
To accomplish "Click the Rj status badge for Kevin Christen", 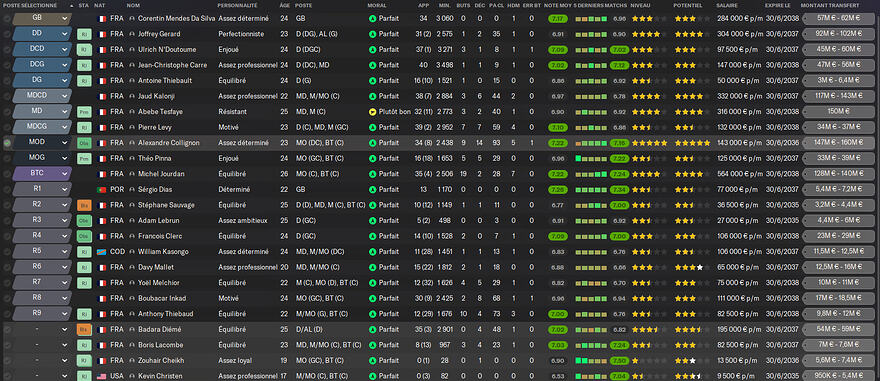I will point(84,376).
